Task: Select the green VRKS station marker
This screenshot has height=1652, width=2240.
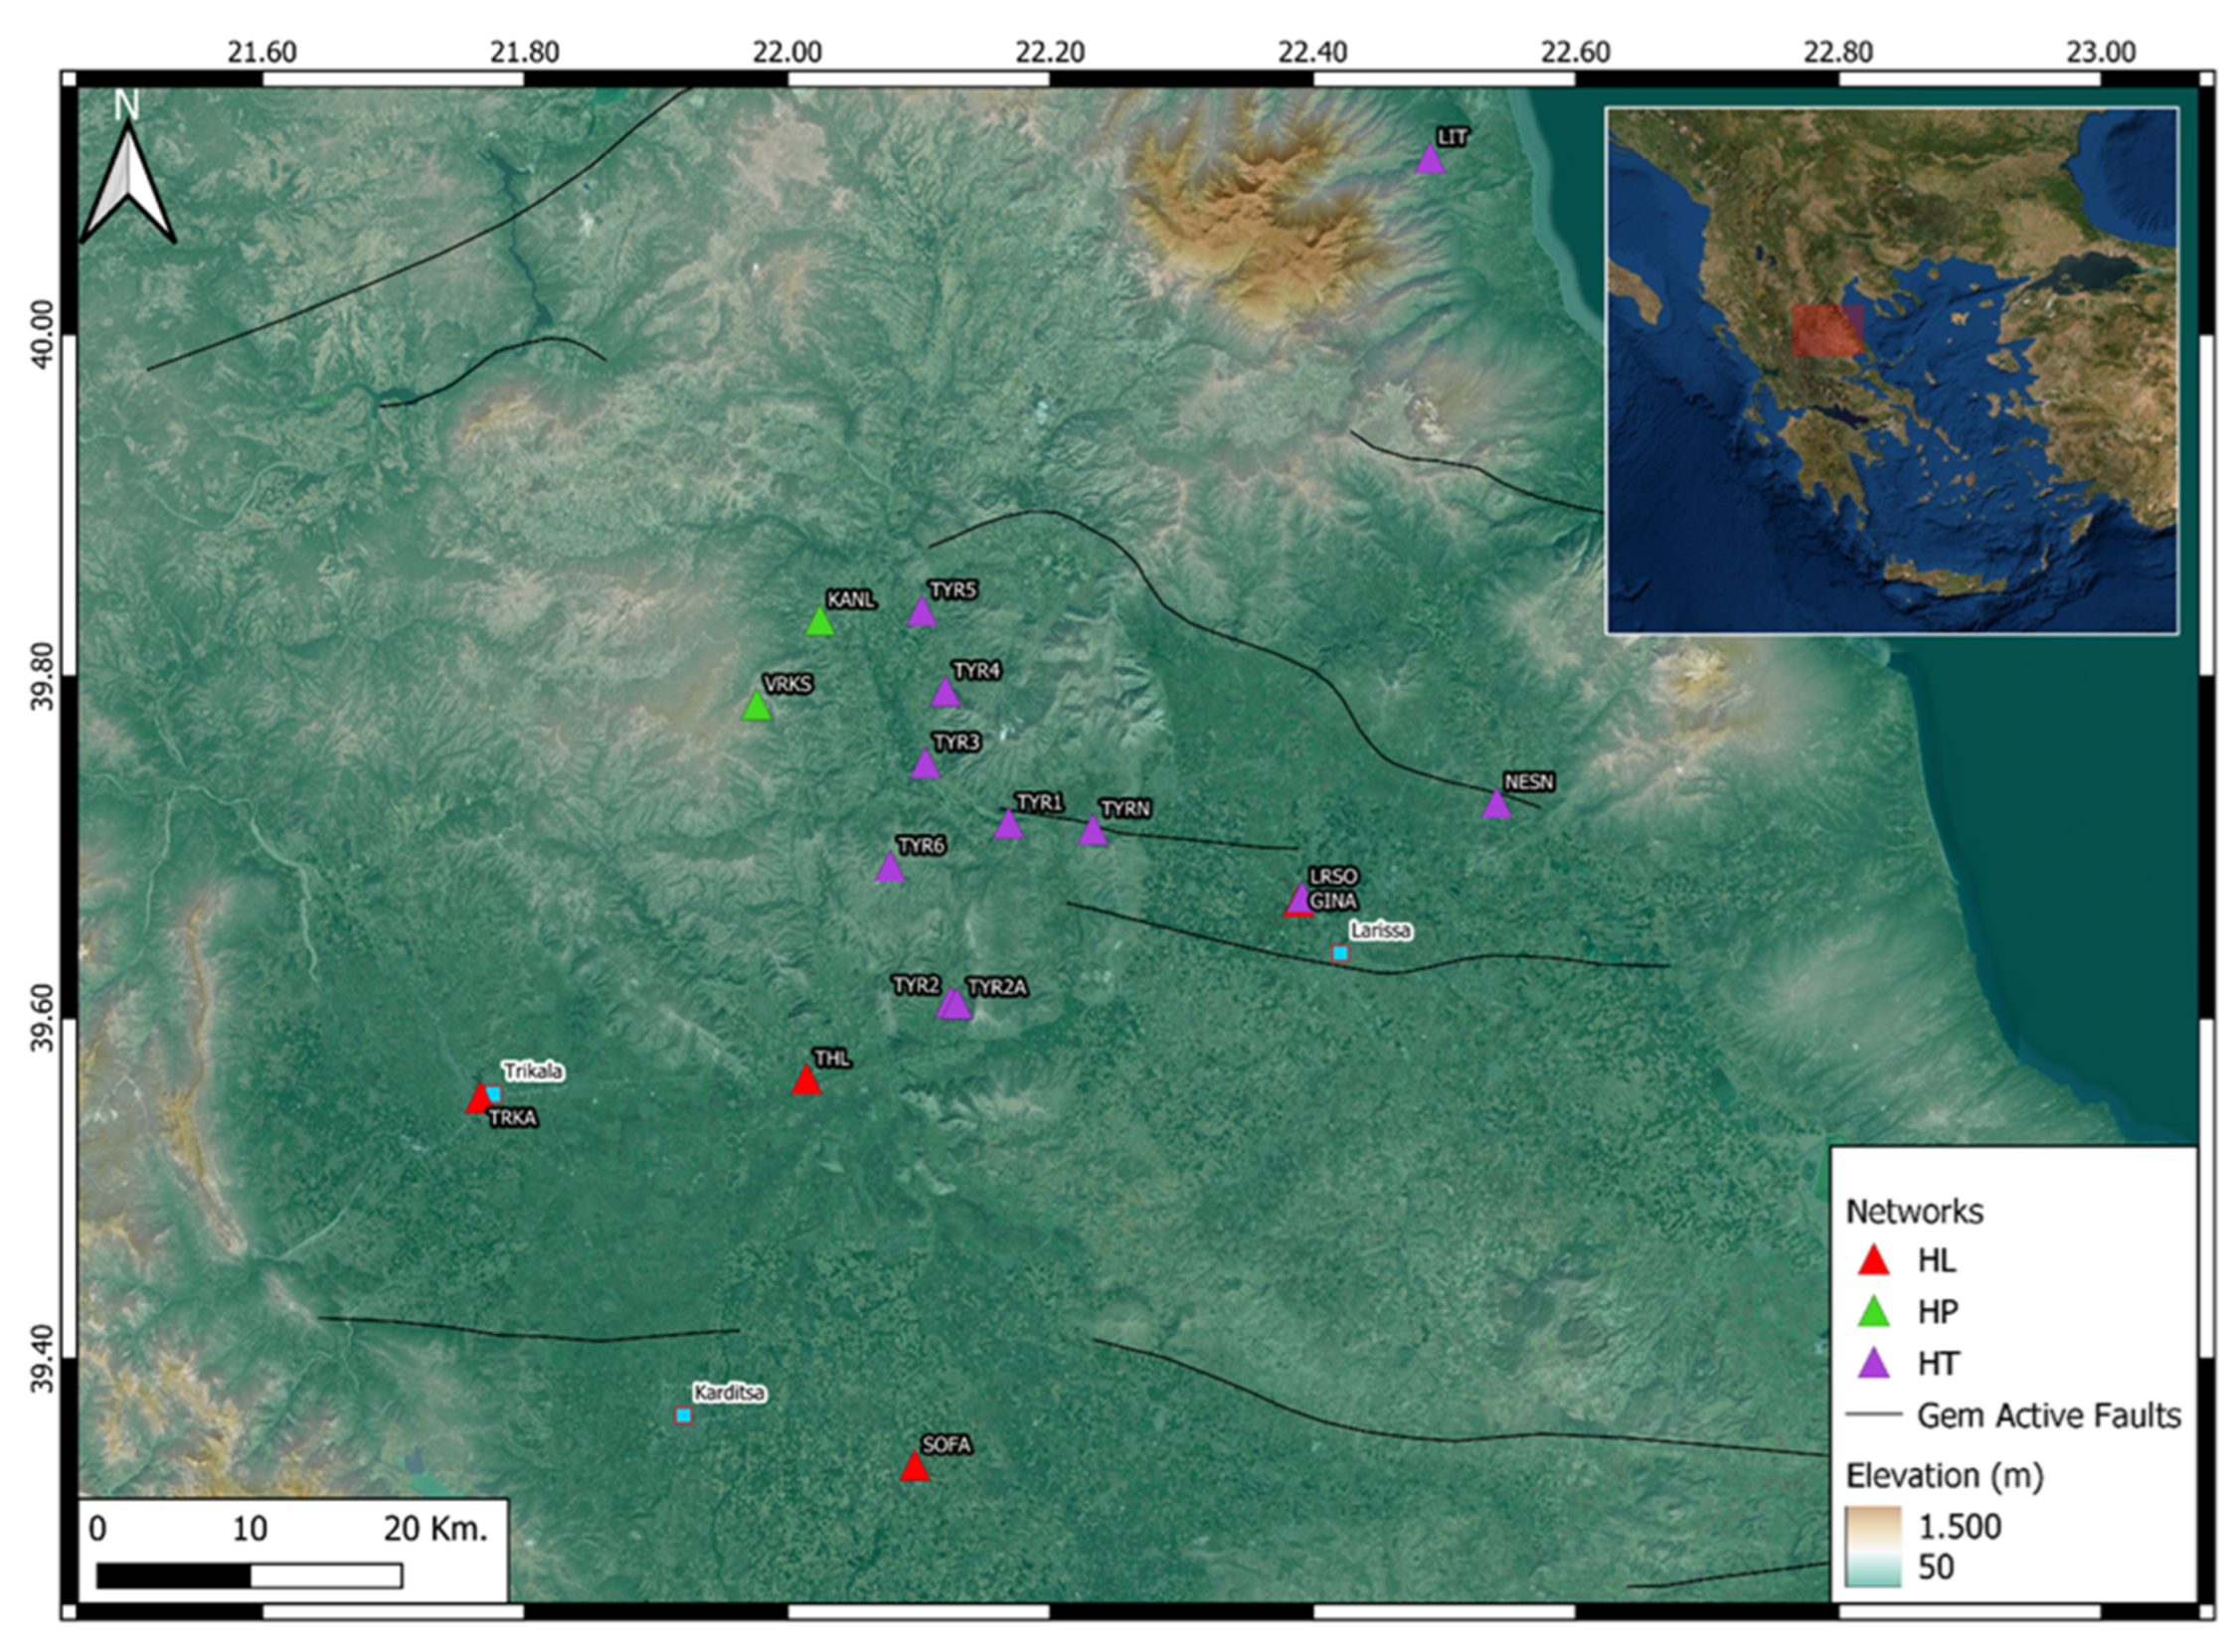Action: [757, 707]
